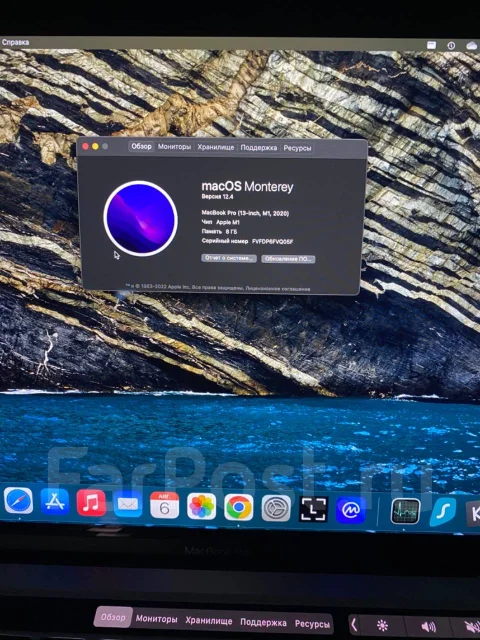
Task: Tap Обзор on the Touch Bar
Action: click(113, 617)
